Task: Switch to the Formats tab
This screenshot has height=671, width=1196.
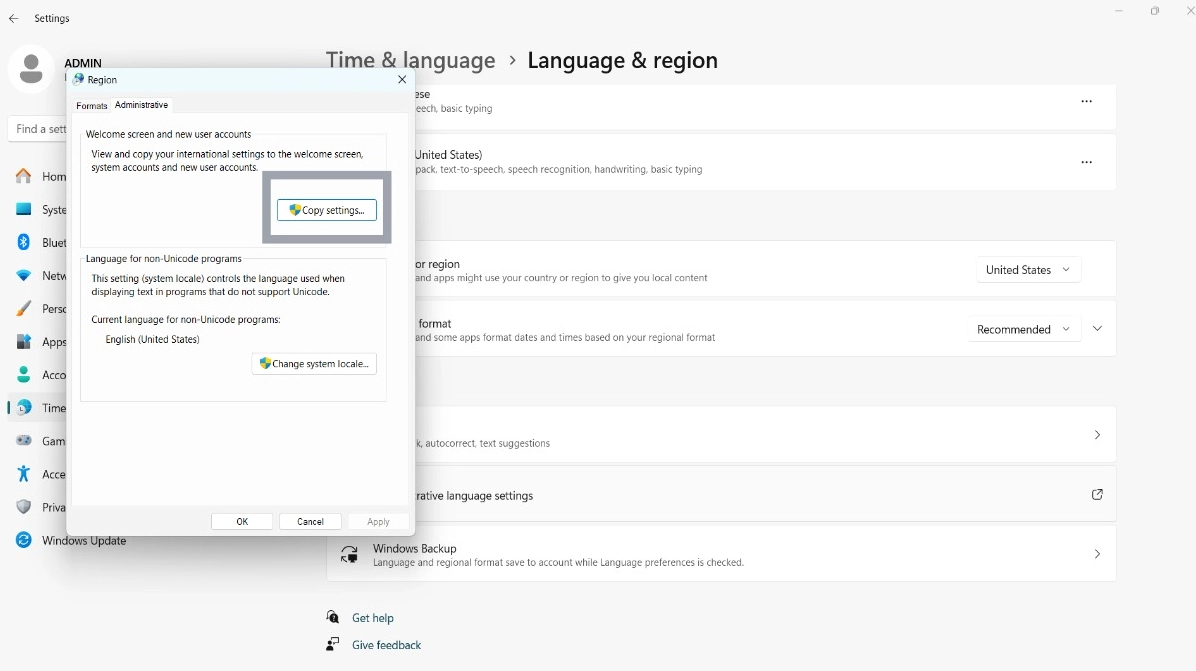Action: tap(91, 106)
